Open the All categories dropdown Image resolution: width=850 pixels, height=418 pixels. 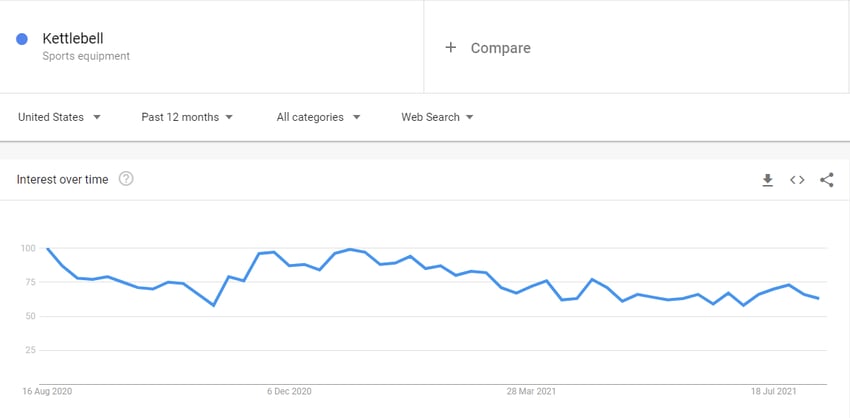click(x=318, y=117)
